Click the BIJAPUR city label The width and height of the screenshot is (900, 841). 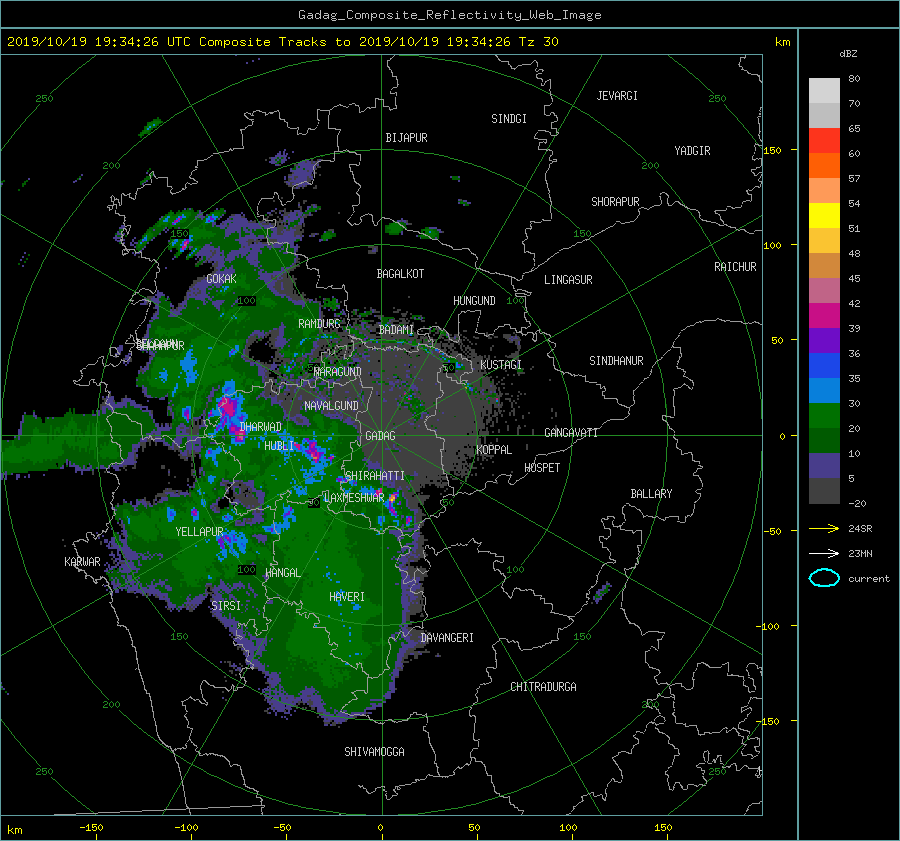[406, 138]
